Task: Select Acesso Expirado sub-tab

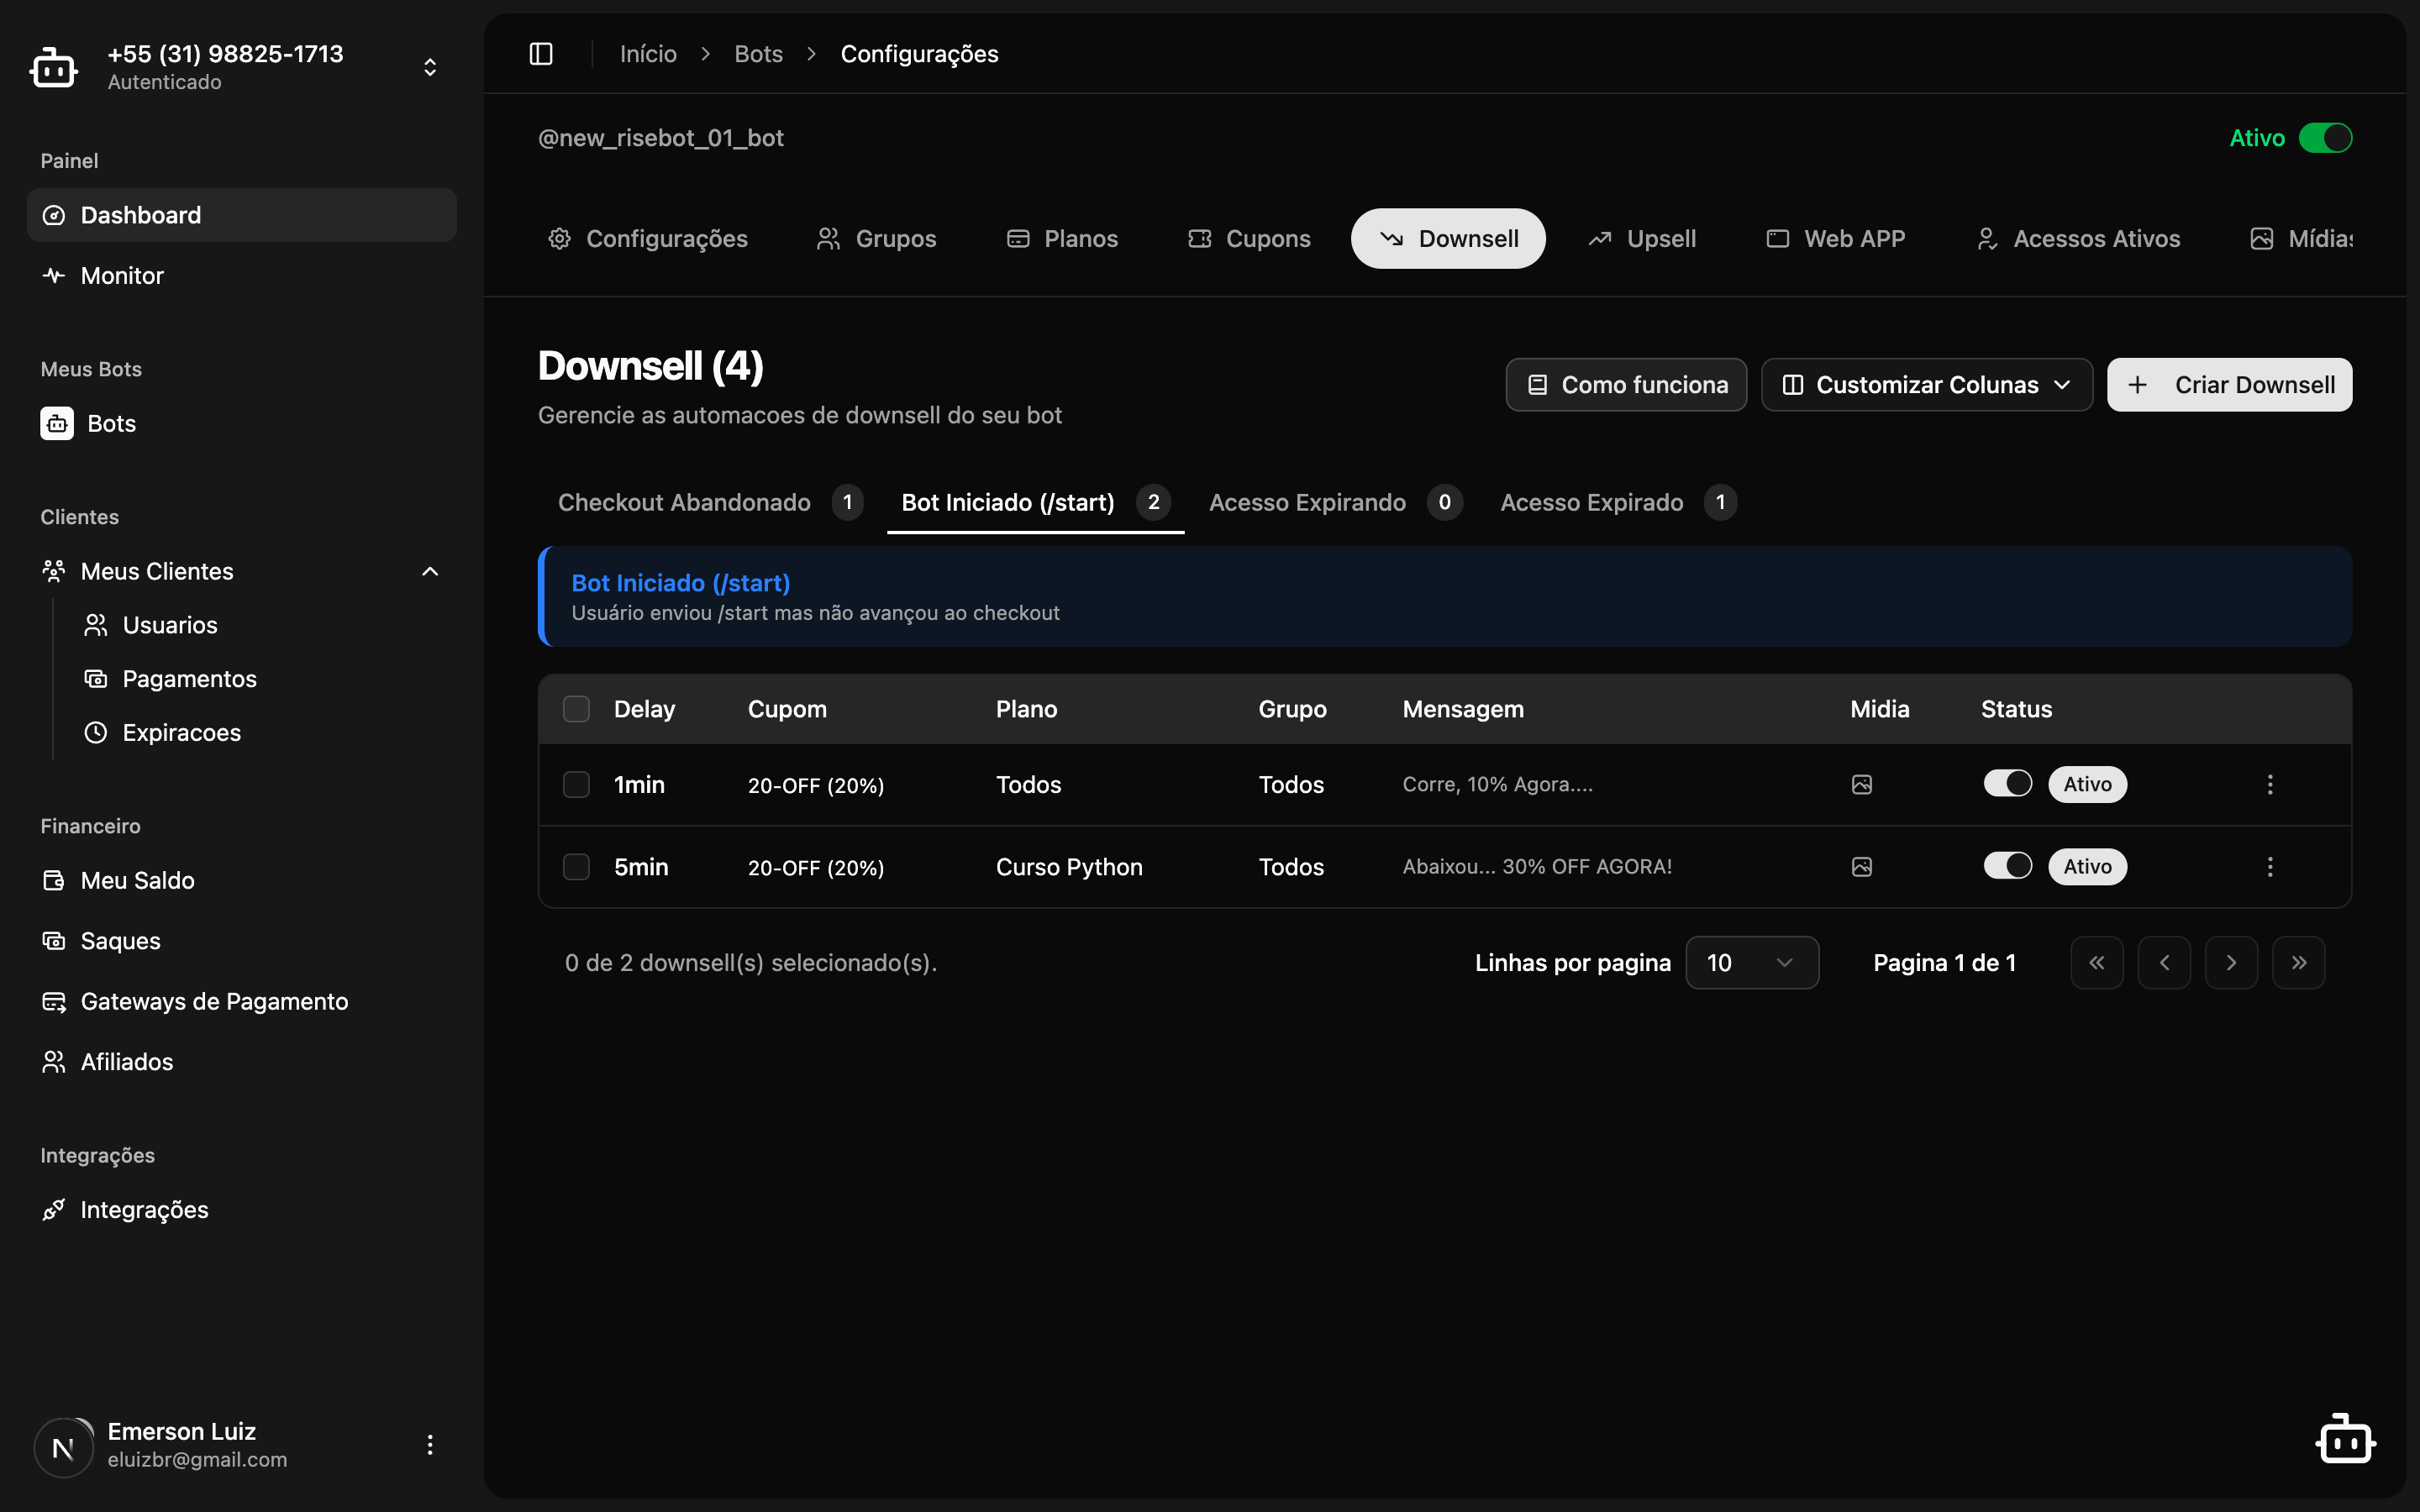Action: click(x=1618, y=503)
